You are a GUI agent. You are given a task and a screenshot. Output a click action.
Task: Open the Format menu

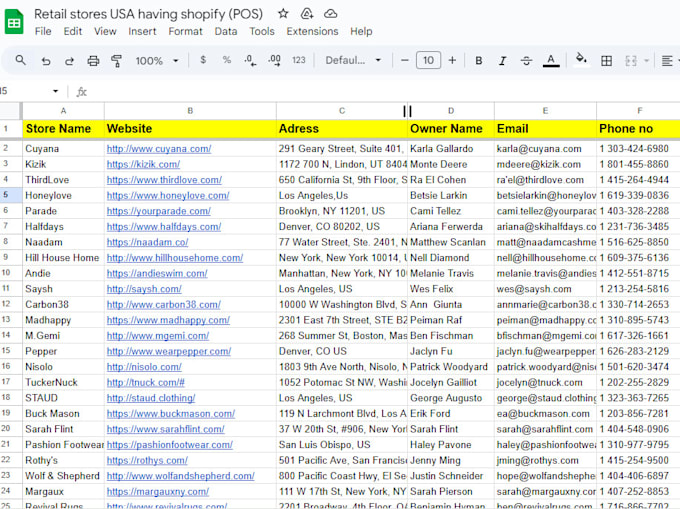point(185,31)
